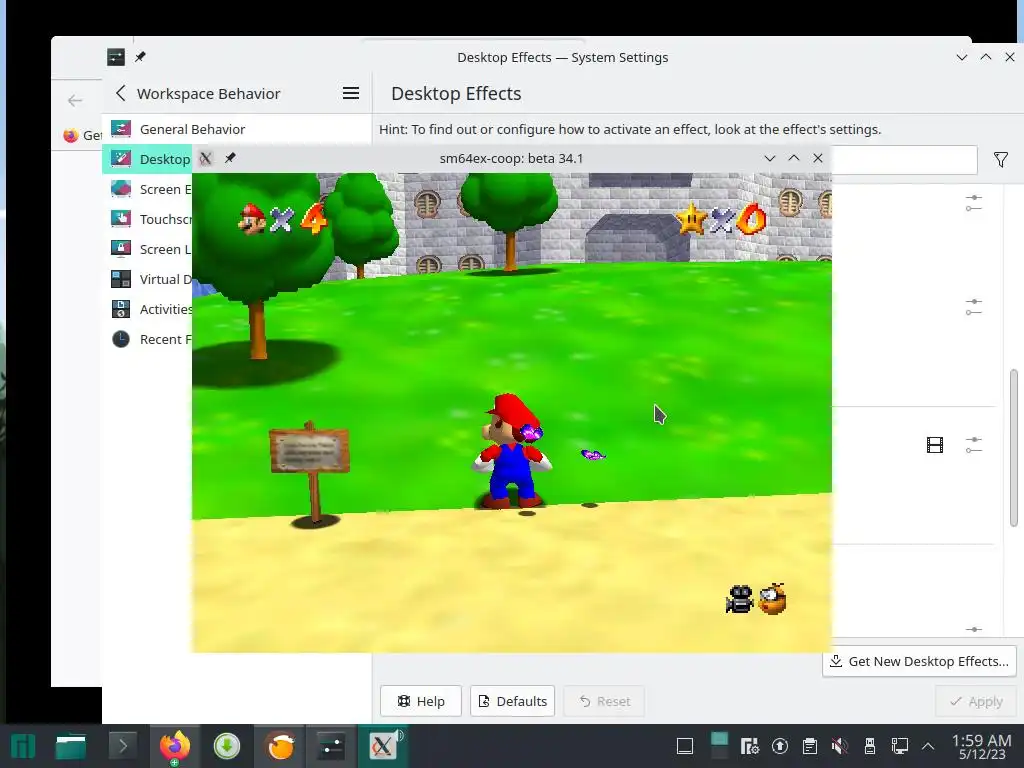Open configure settings beside the video icon
The width and height of the screenshot is (1024, 768).
click(x=974, y=445)
